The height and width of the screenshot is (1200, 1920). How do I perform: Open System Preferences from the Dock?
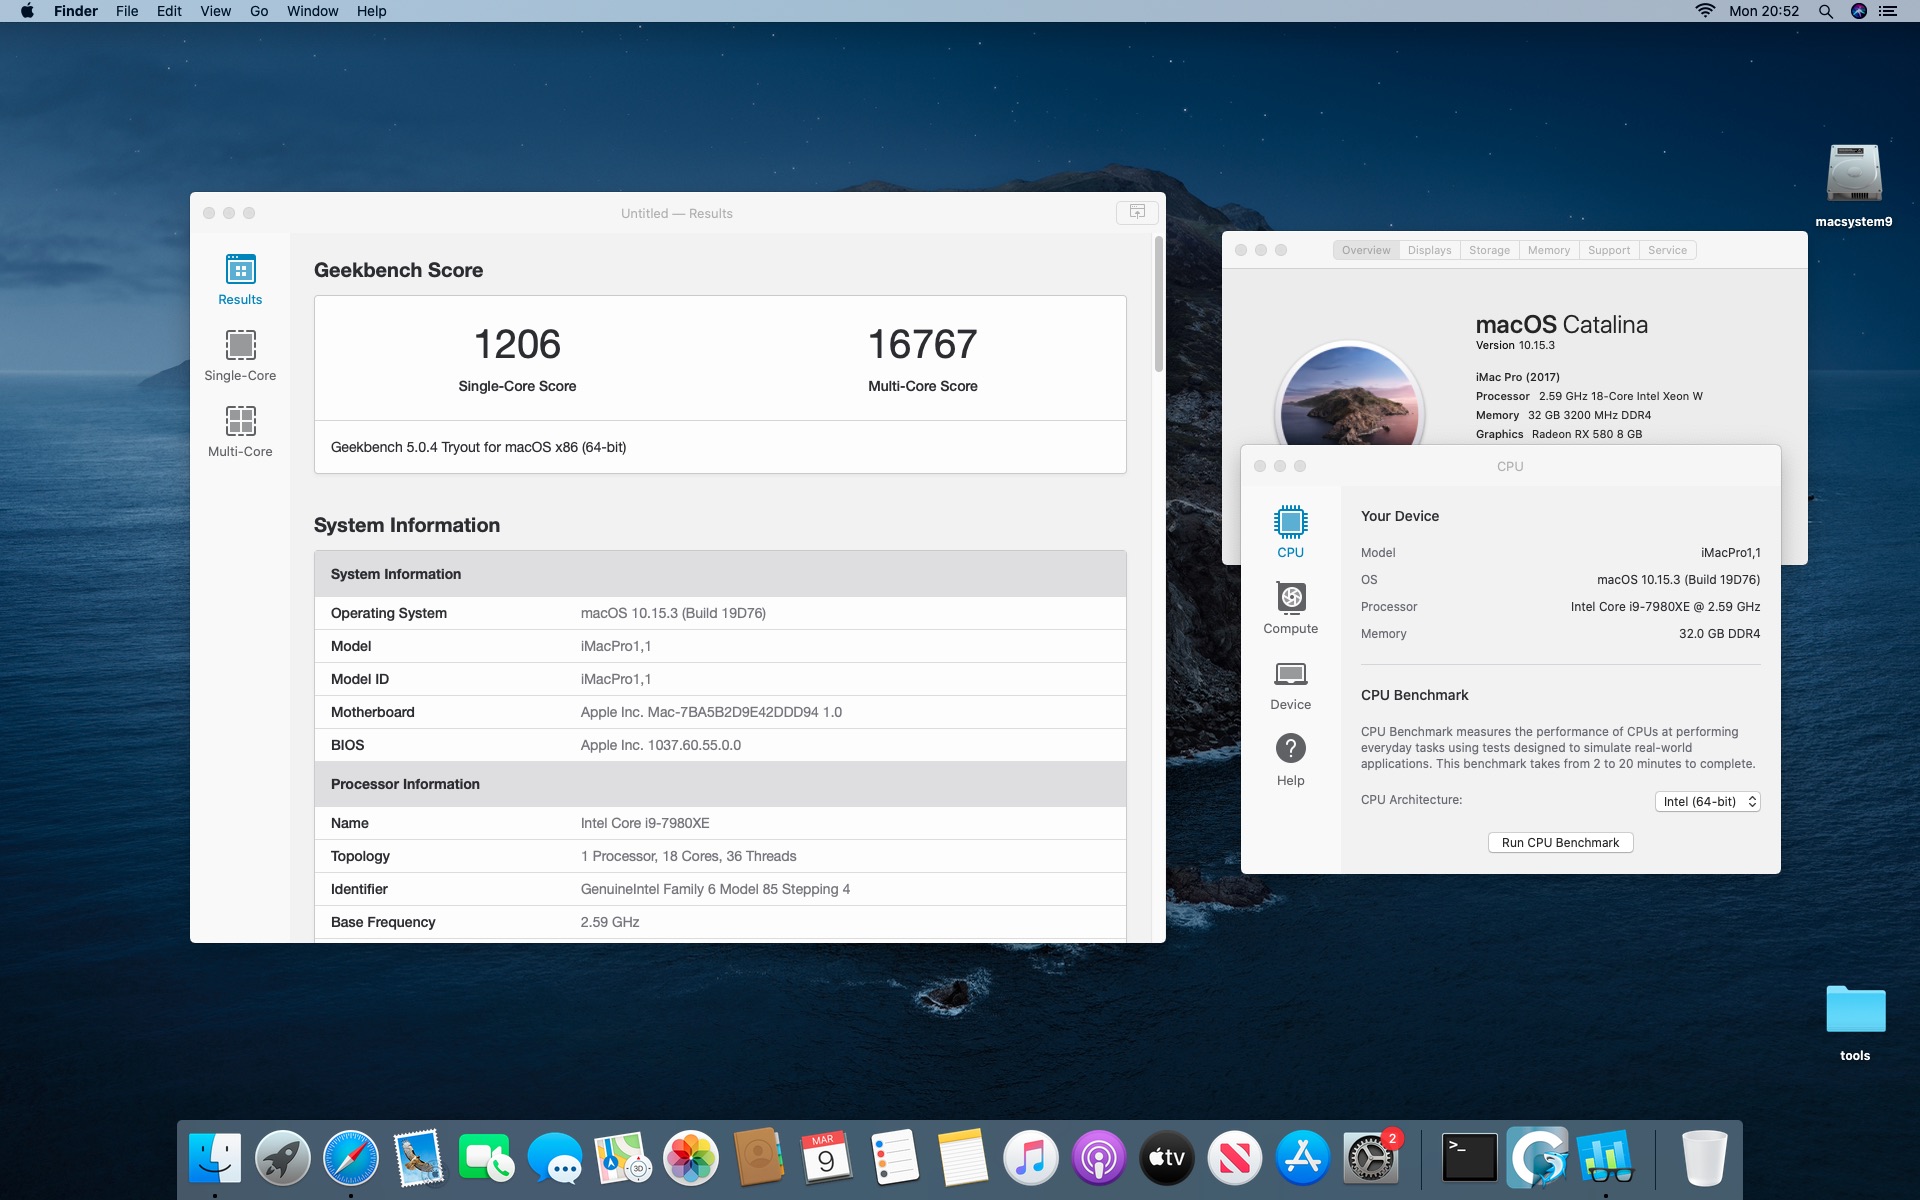point(1369,1159)
